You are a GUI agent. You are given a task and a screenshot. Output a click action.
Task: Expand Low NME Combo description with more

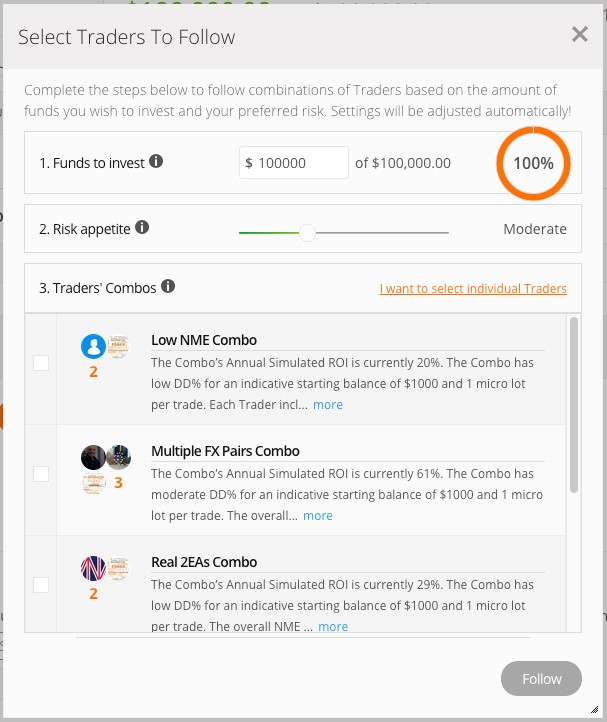328,405
